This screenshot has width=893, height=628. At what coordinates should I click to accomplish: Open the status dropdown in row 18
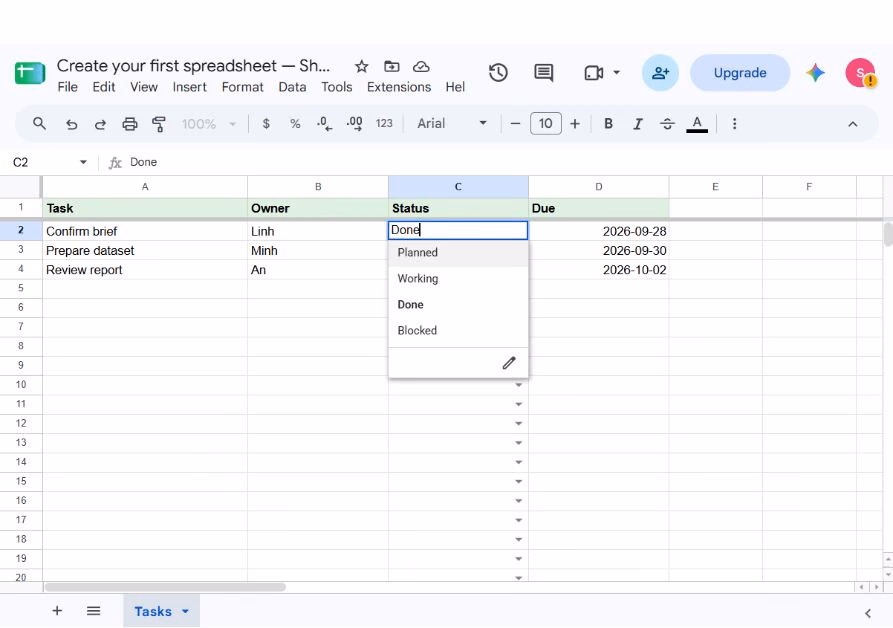tap(518, 540)
